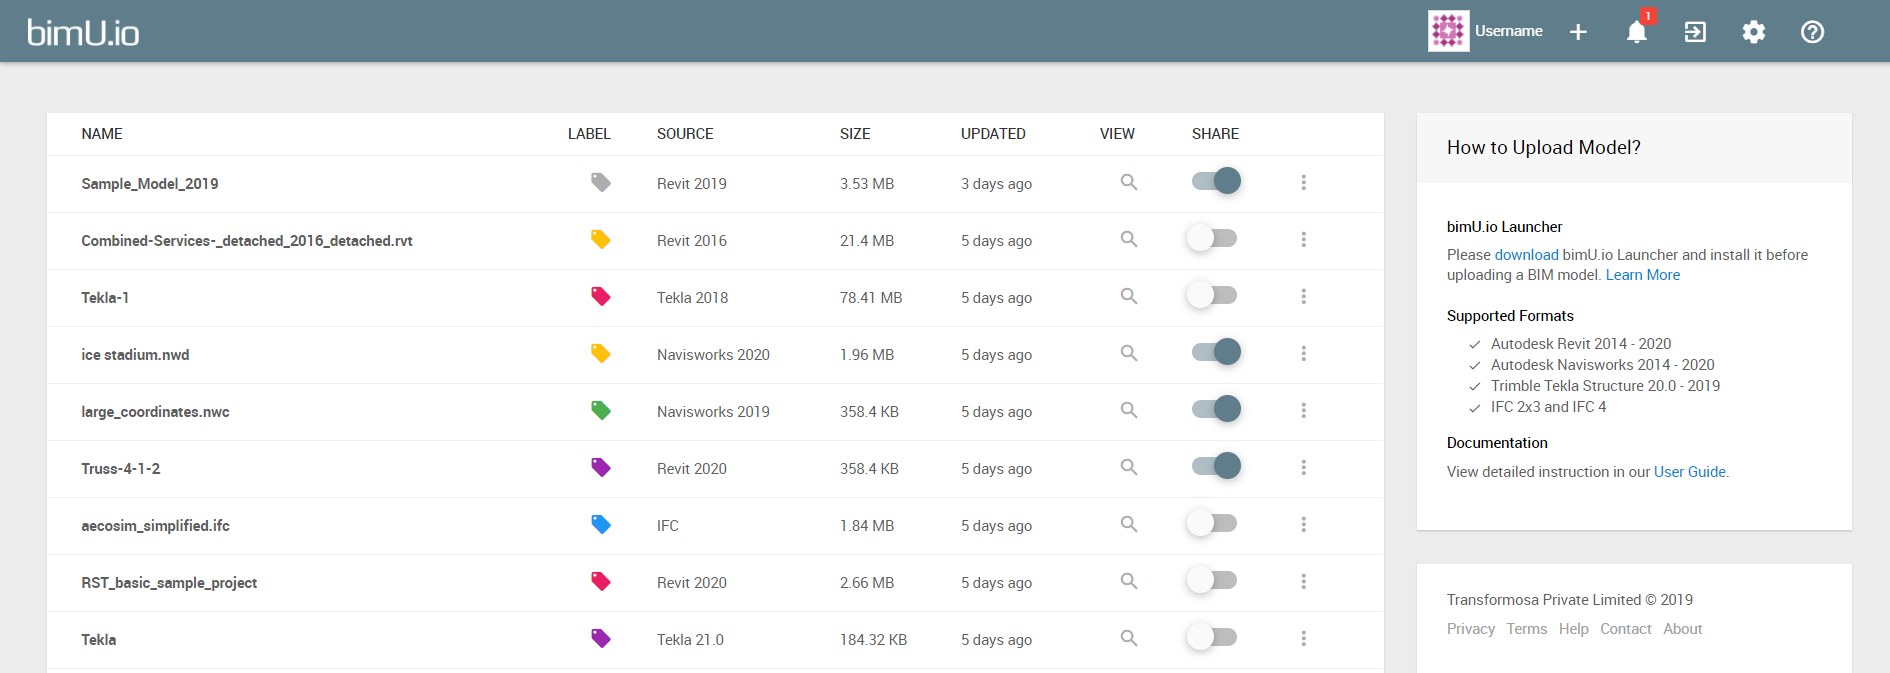1890x673 pixels.
Task: Click the sign-out icon in the header
Action: 1695,32
